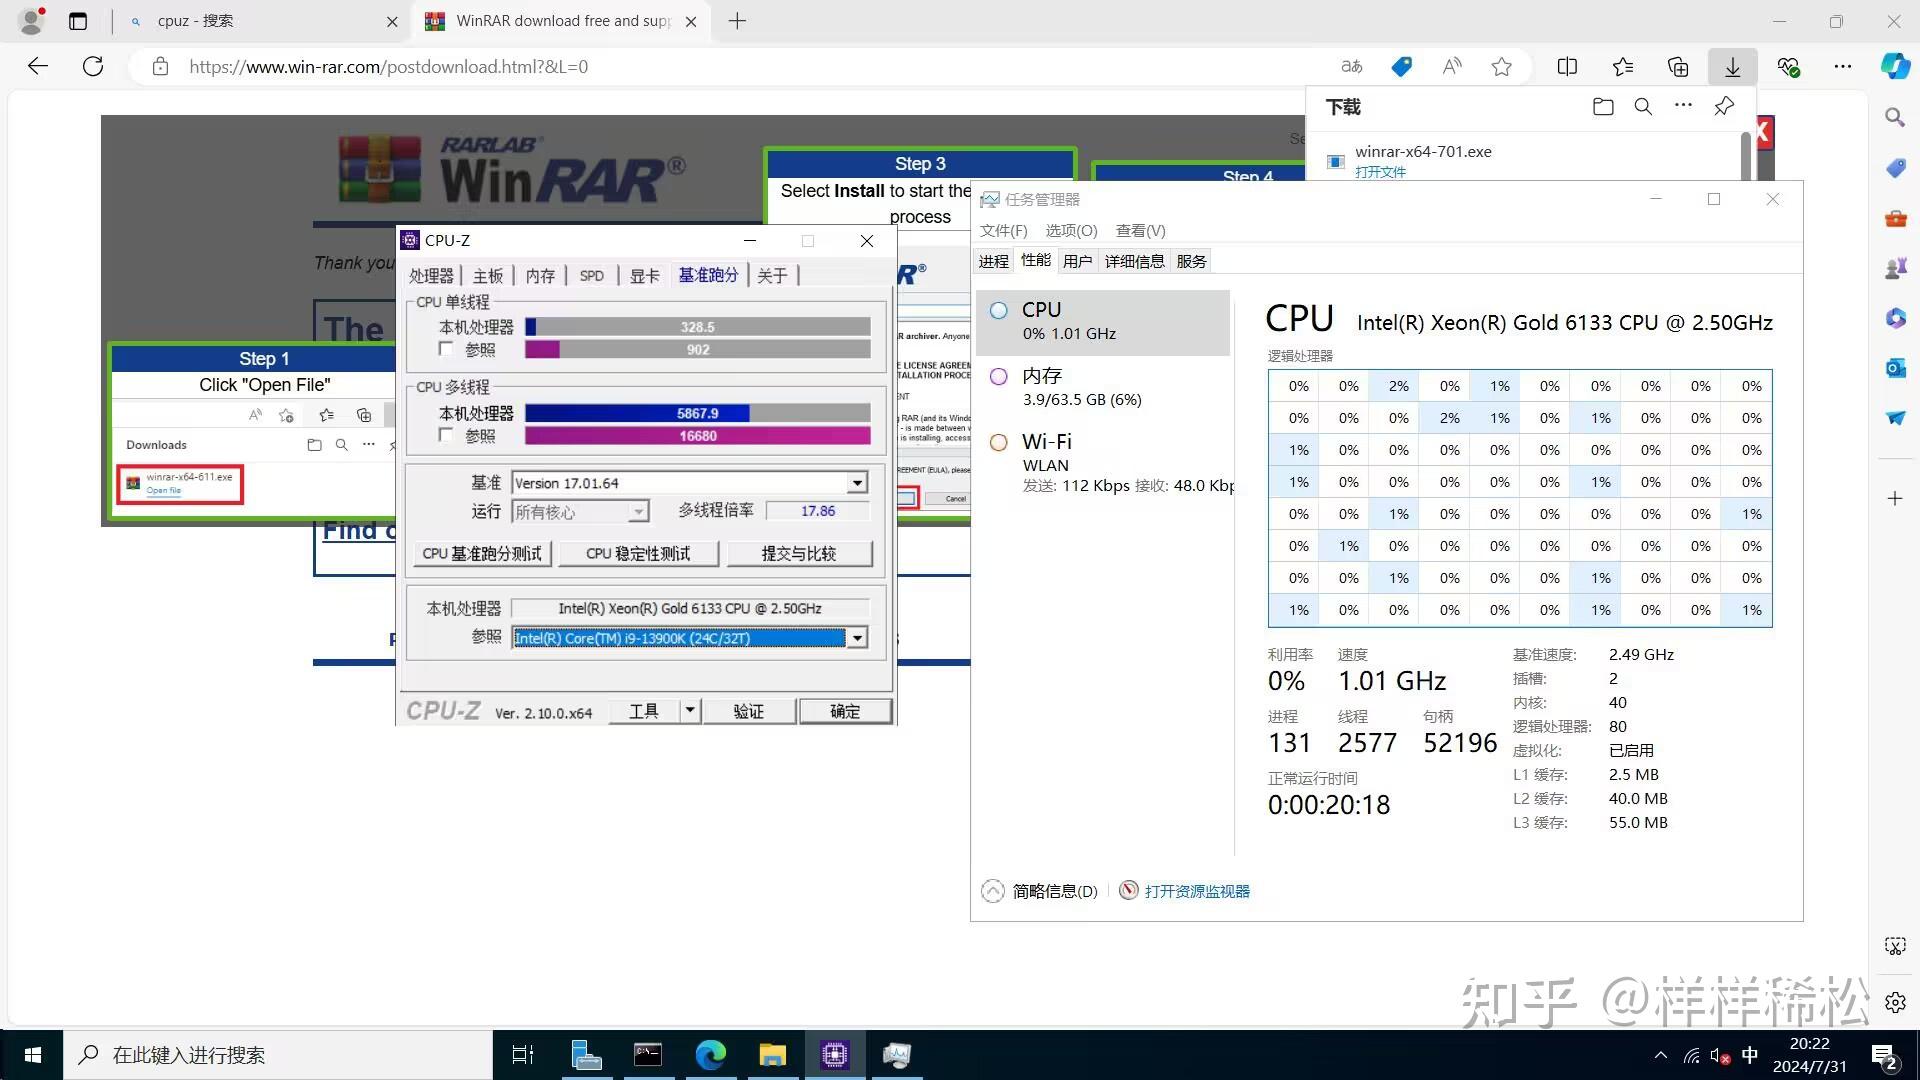1920x1080 pixels.
Task: Pin the downloads panel
Action: [1723, 106]
